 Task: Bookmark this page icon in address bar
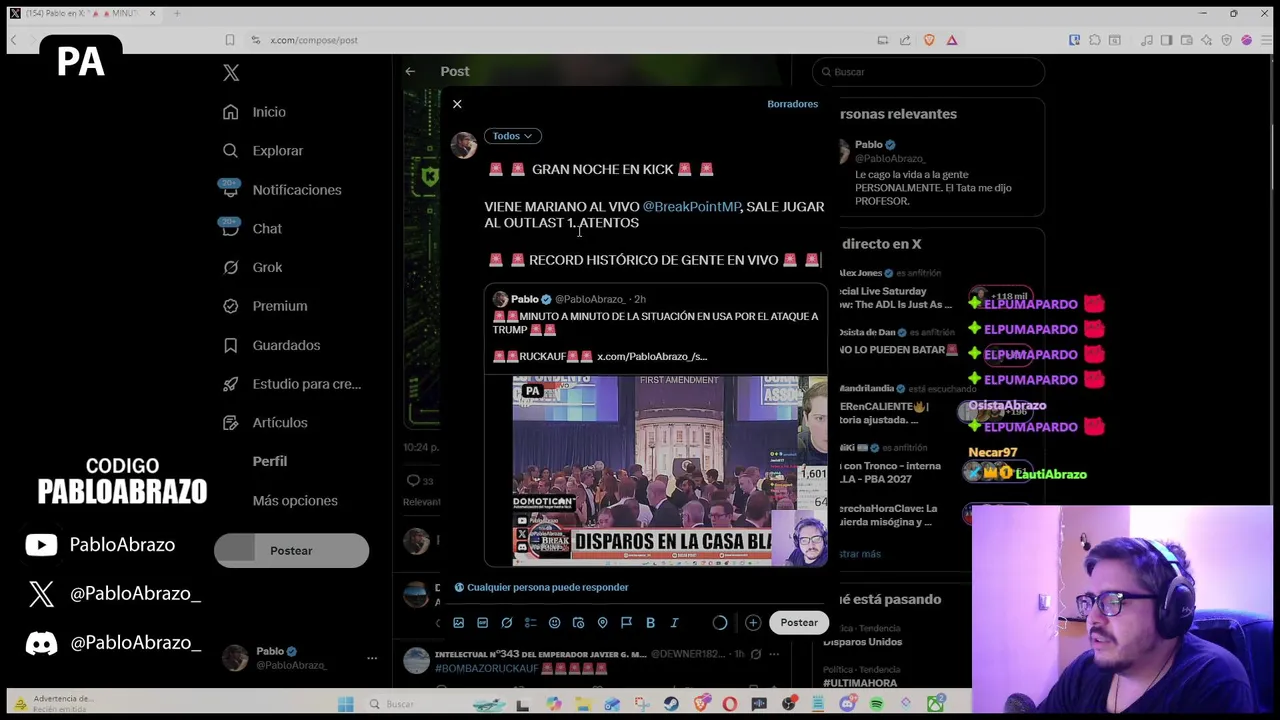(x=229, y=40)
